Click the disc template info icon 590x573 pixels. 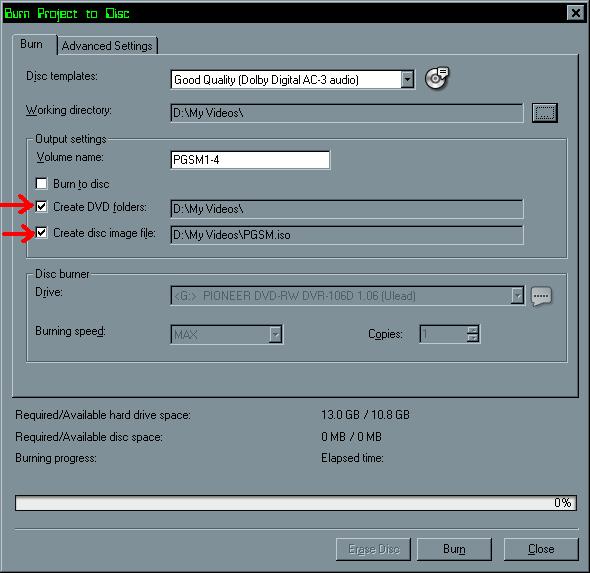436,78
